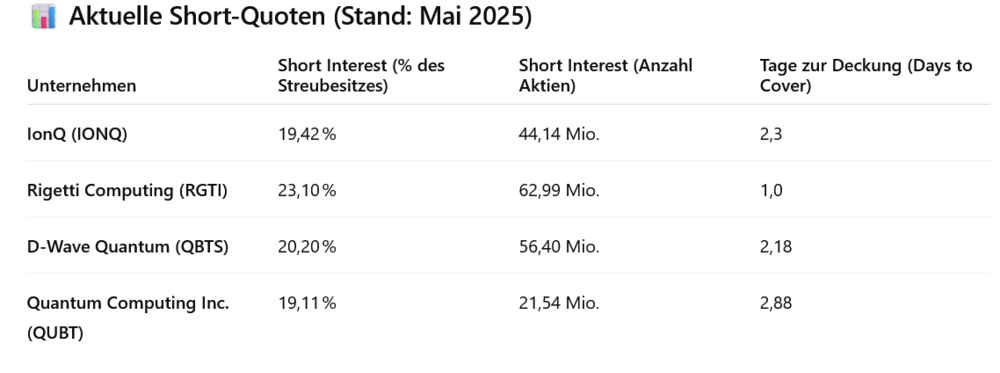Viewport: 1000px width, 373px height.
Task: Click the 44,14 Mio. share count
Action: coord(559,135)
